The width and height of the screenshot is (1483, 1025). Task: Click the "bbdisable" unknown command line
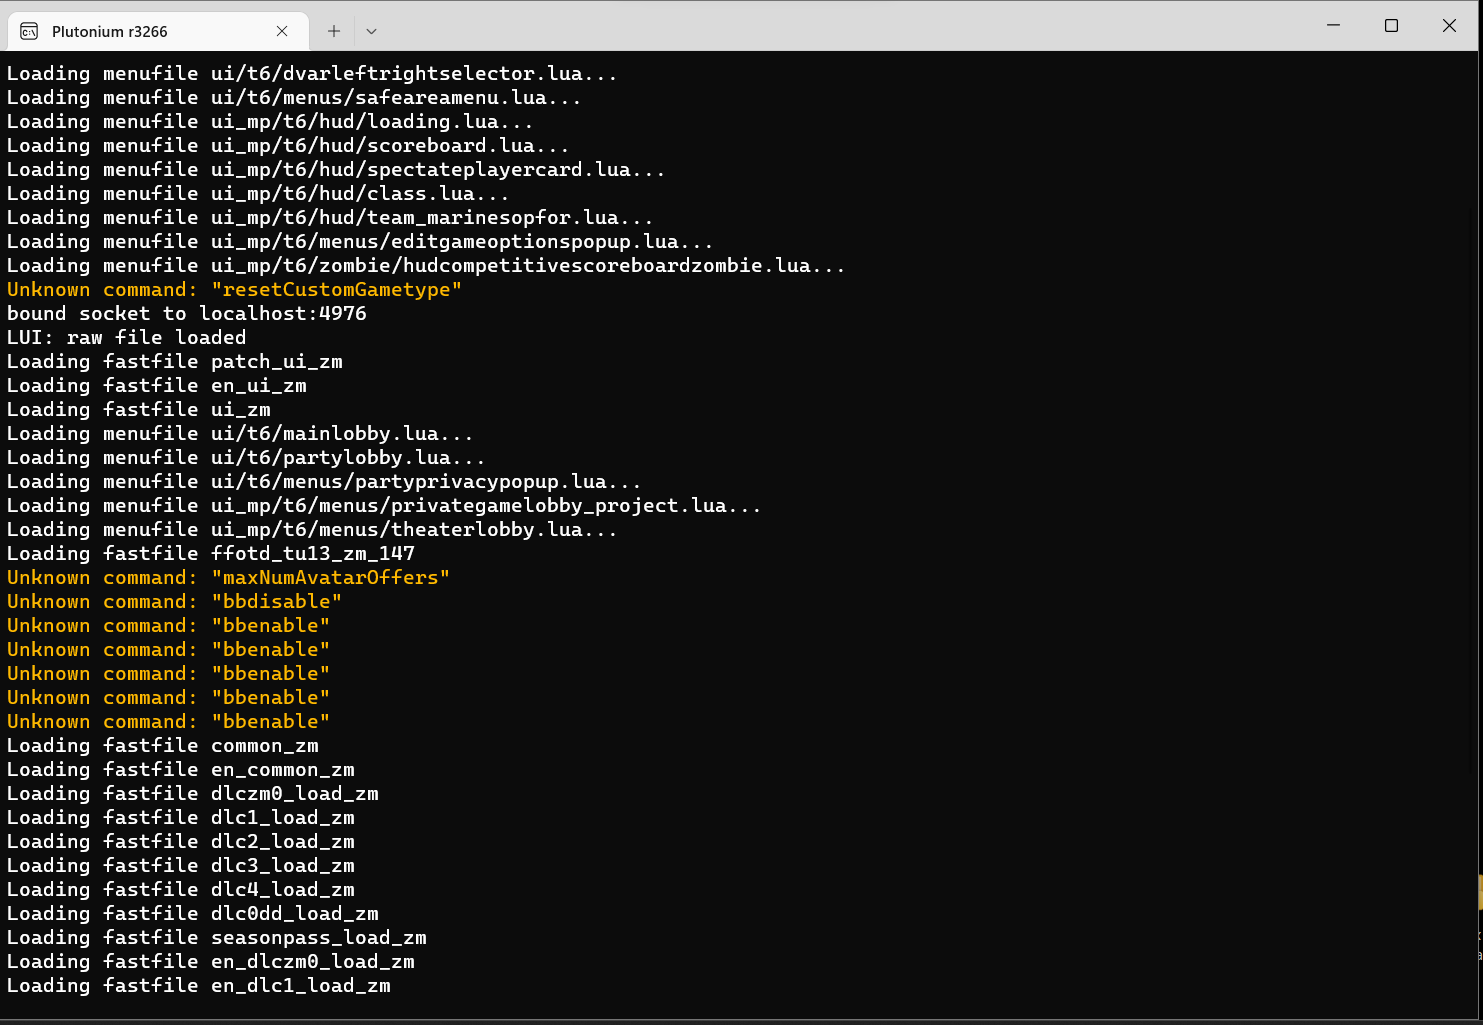[174, 601]
